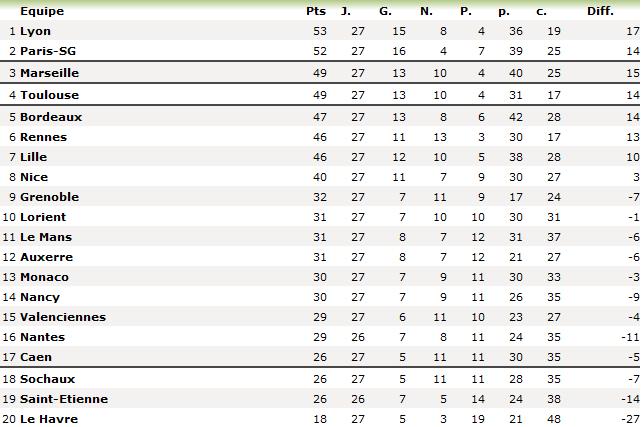
Task: Click the Equipe column header
Action: click(x=42, y=11)
